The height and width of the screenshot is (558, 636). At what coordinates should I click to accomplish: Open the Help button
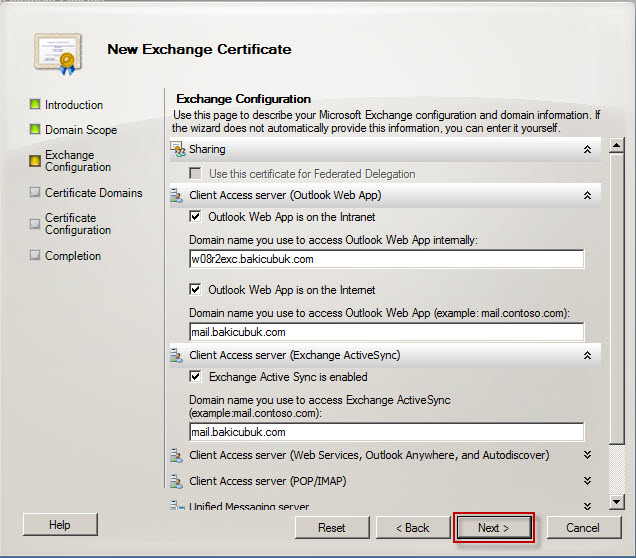point(60,525)
